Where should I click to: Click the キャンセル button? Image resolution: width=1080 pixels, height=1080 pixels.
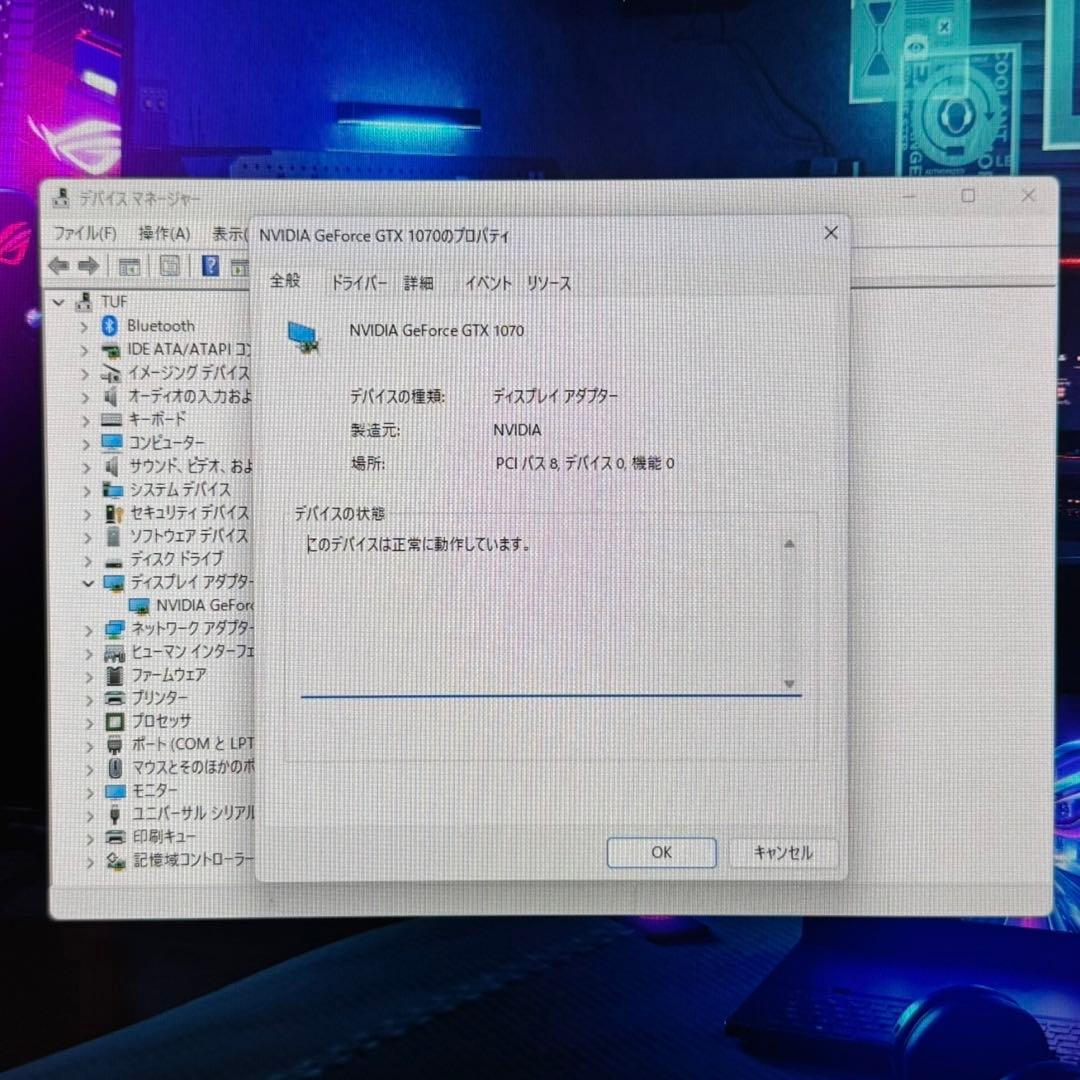pyautogui.click(x=783, y=852)
